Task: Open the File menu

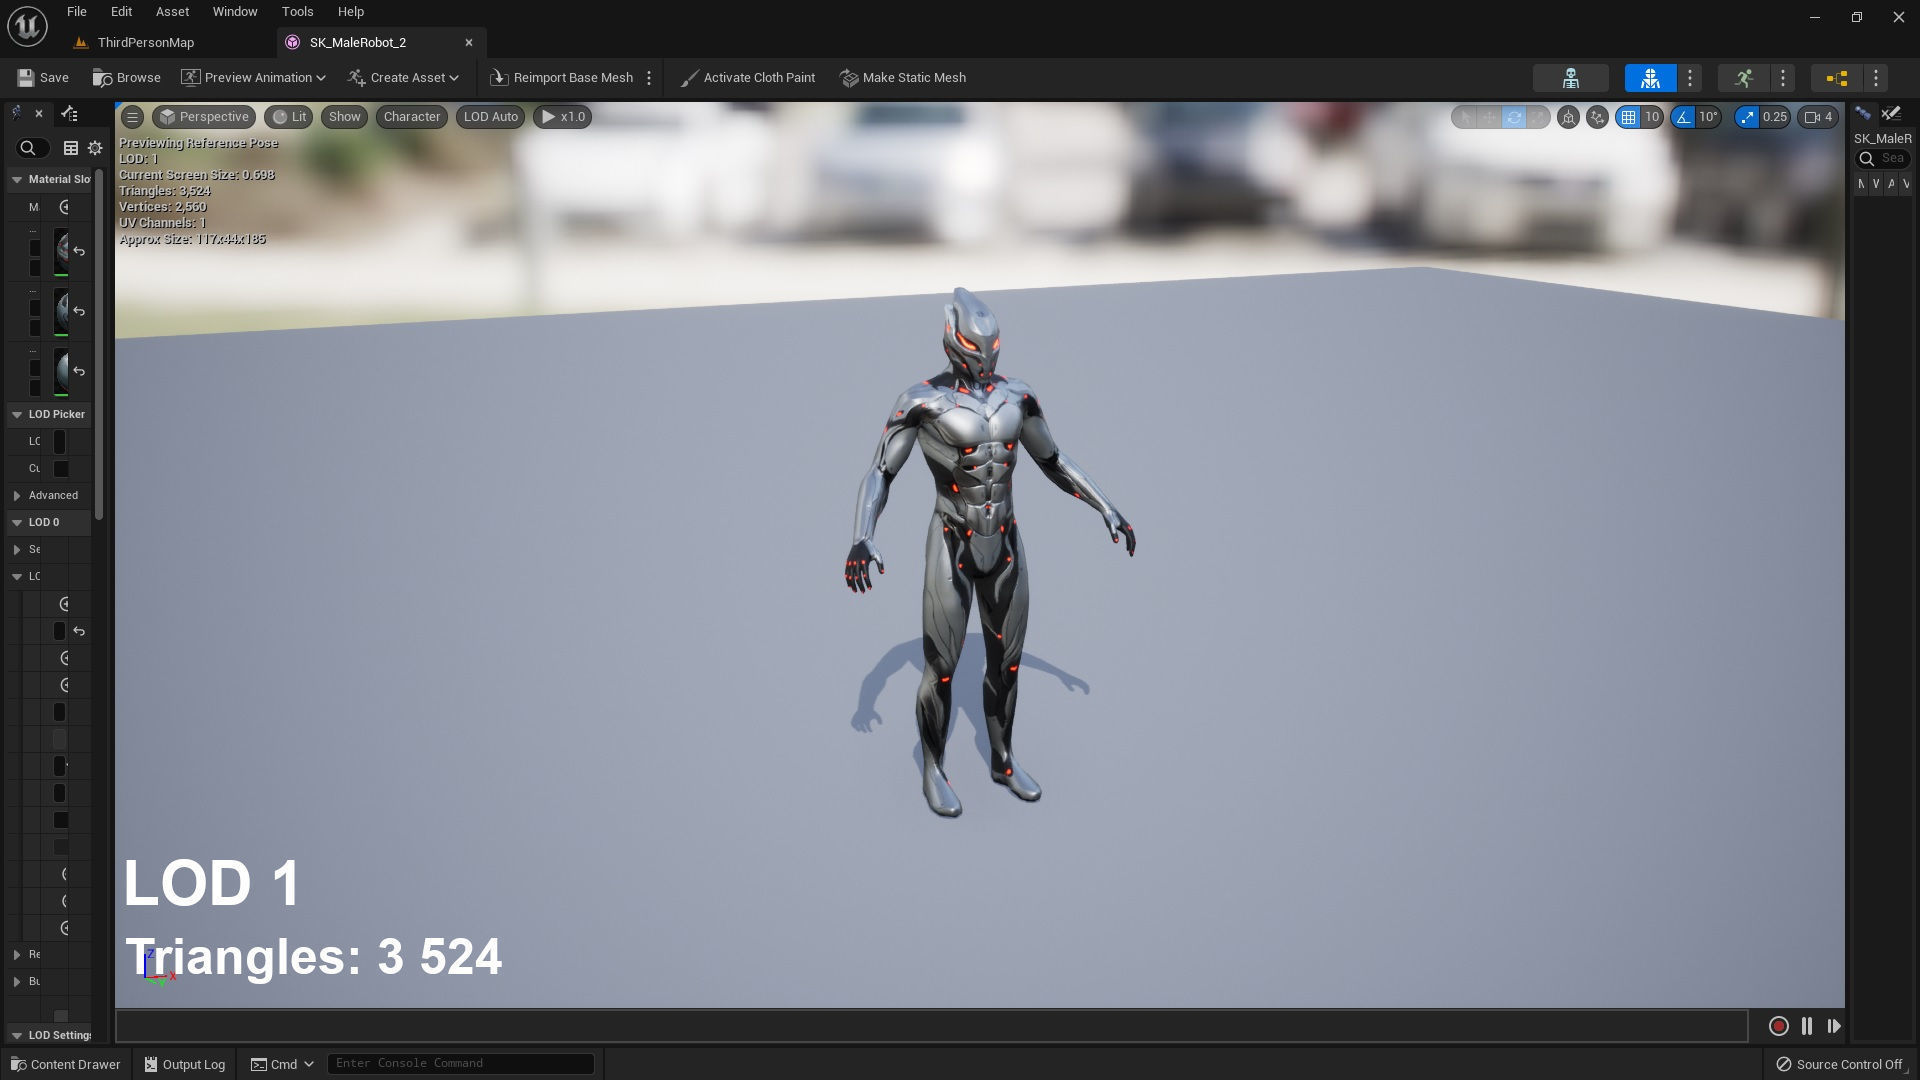Action: click(x=76, y=12)
